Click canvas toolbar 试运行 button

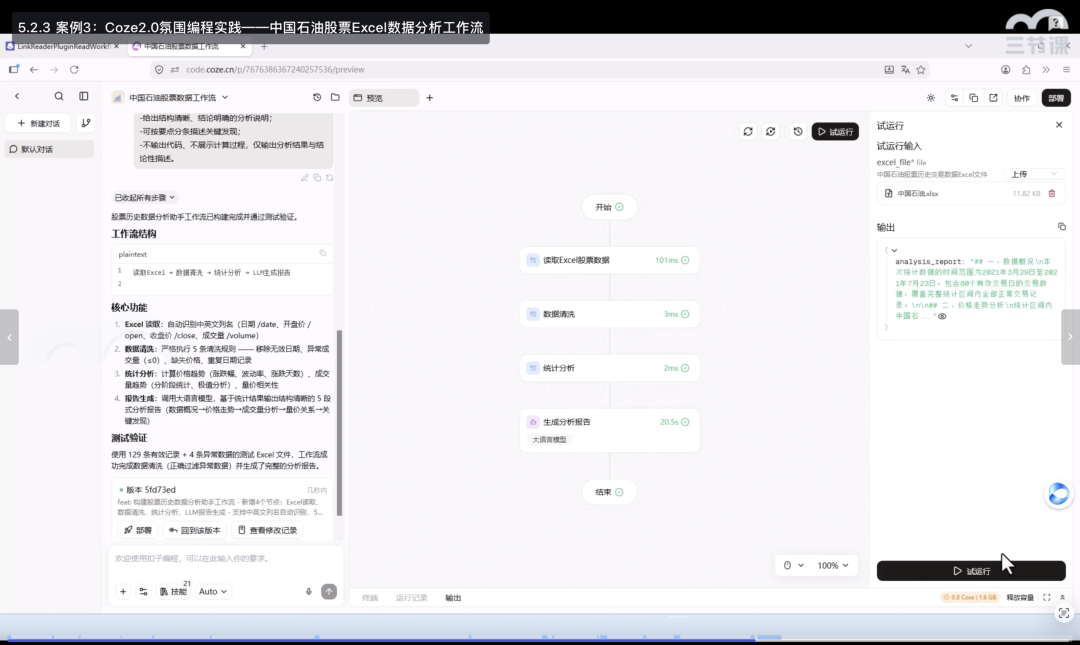tap(835, 132)
